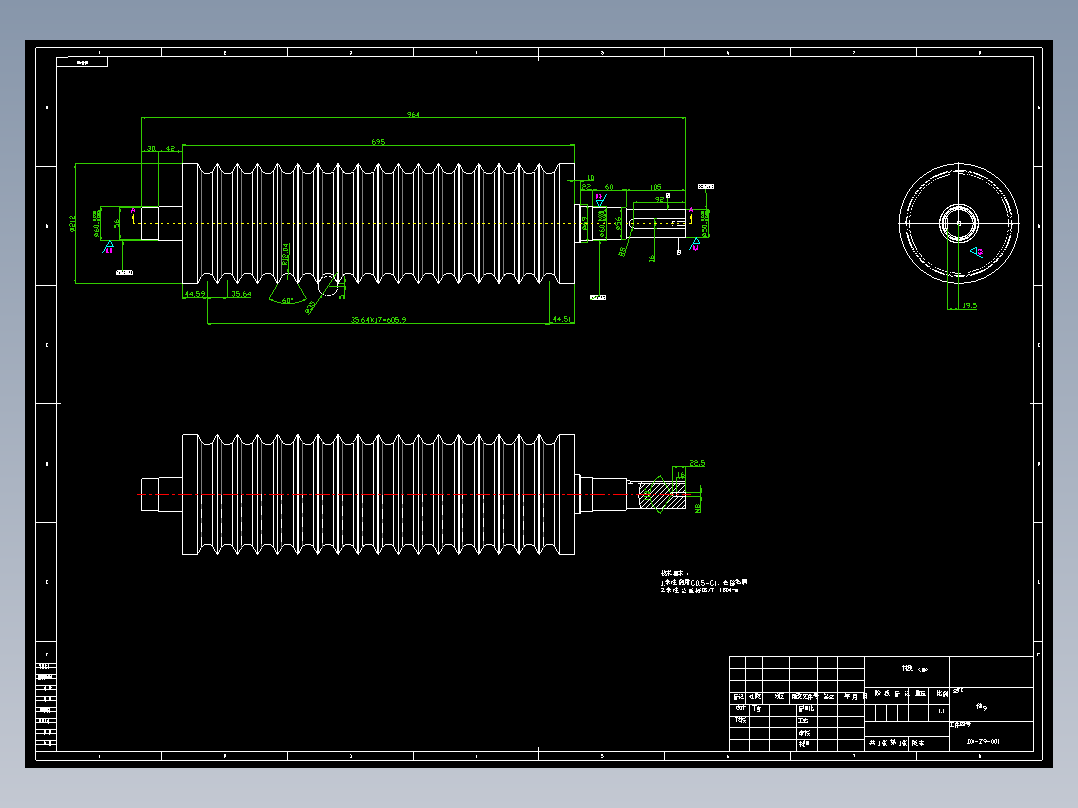Viewport: 1078px width, 808px height.
Task: Select the yellow dashed centerline of upper view
Action: (x=412, y=223)
